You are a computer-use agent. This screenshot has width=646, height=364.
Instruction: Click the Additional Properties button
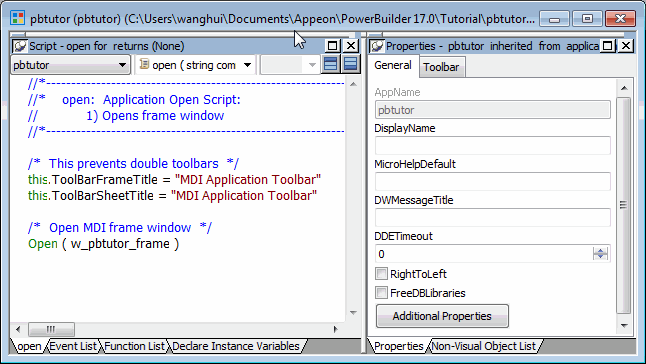[442, 316]
